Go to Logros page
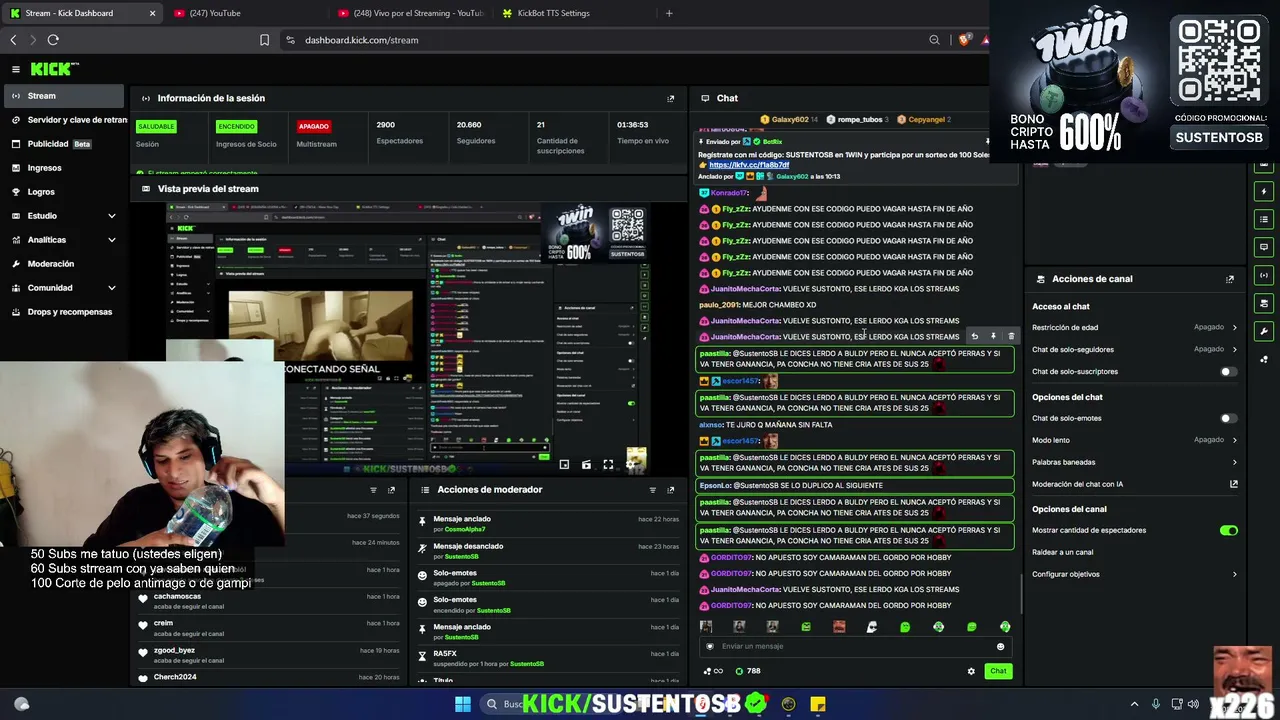1280x720 pixels. tap(64, 192)
